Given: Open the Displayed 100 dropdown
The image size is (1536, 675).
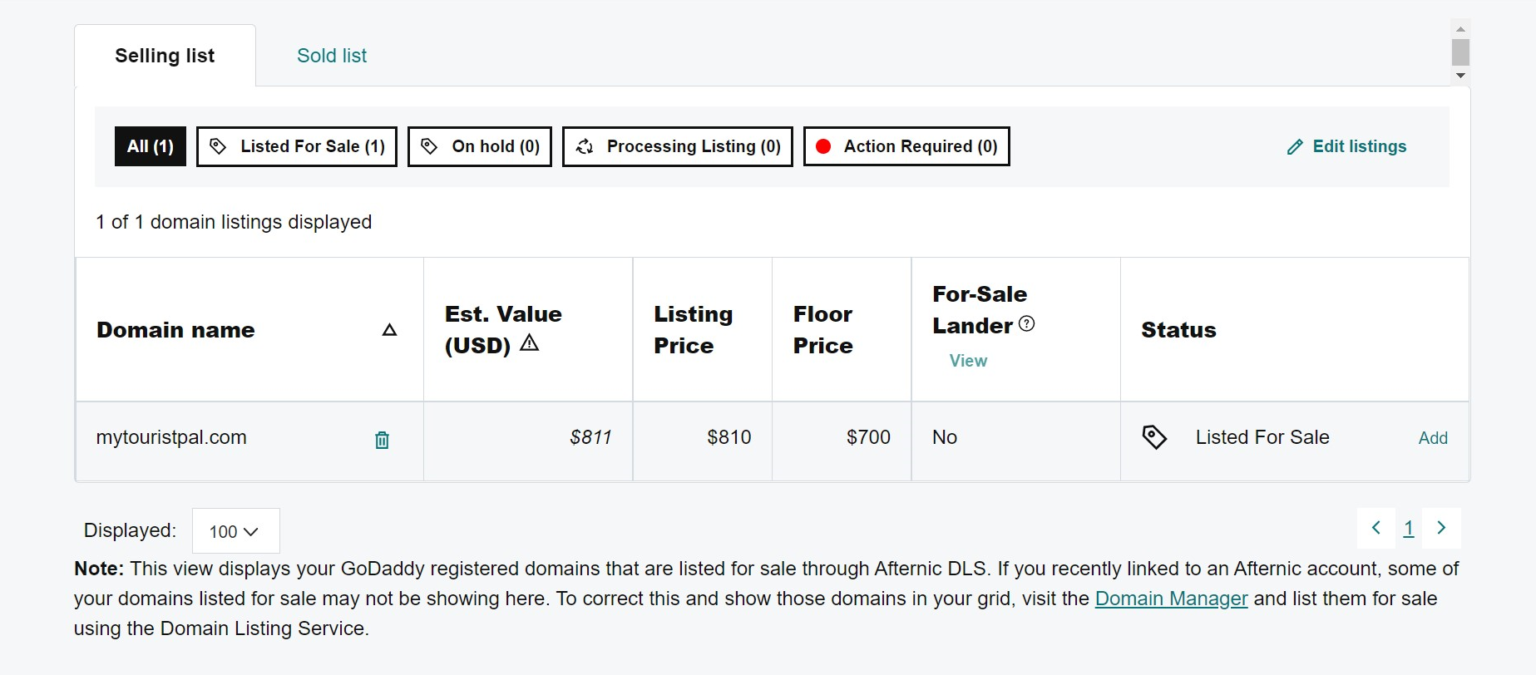Looking at the screenshot, I should (235, 531).
